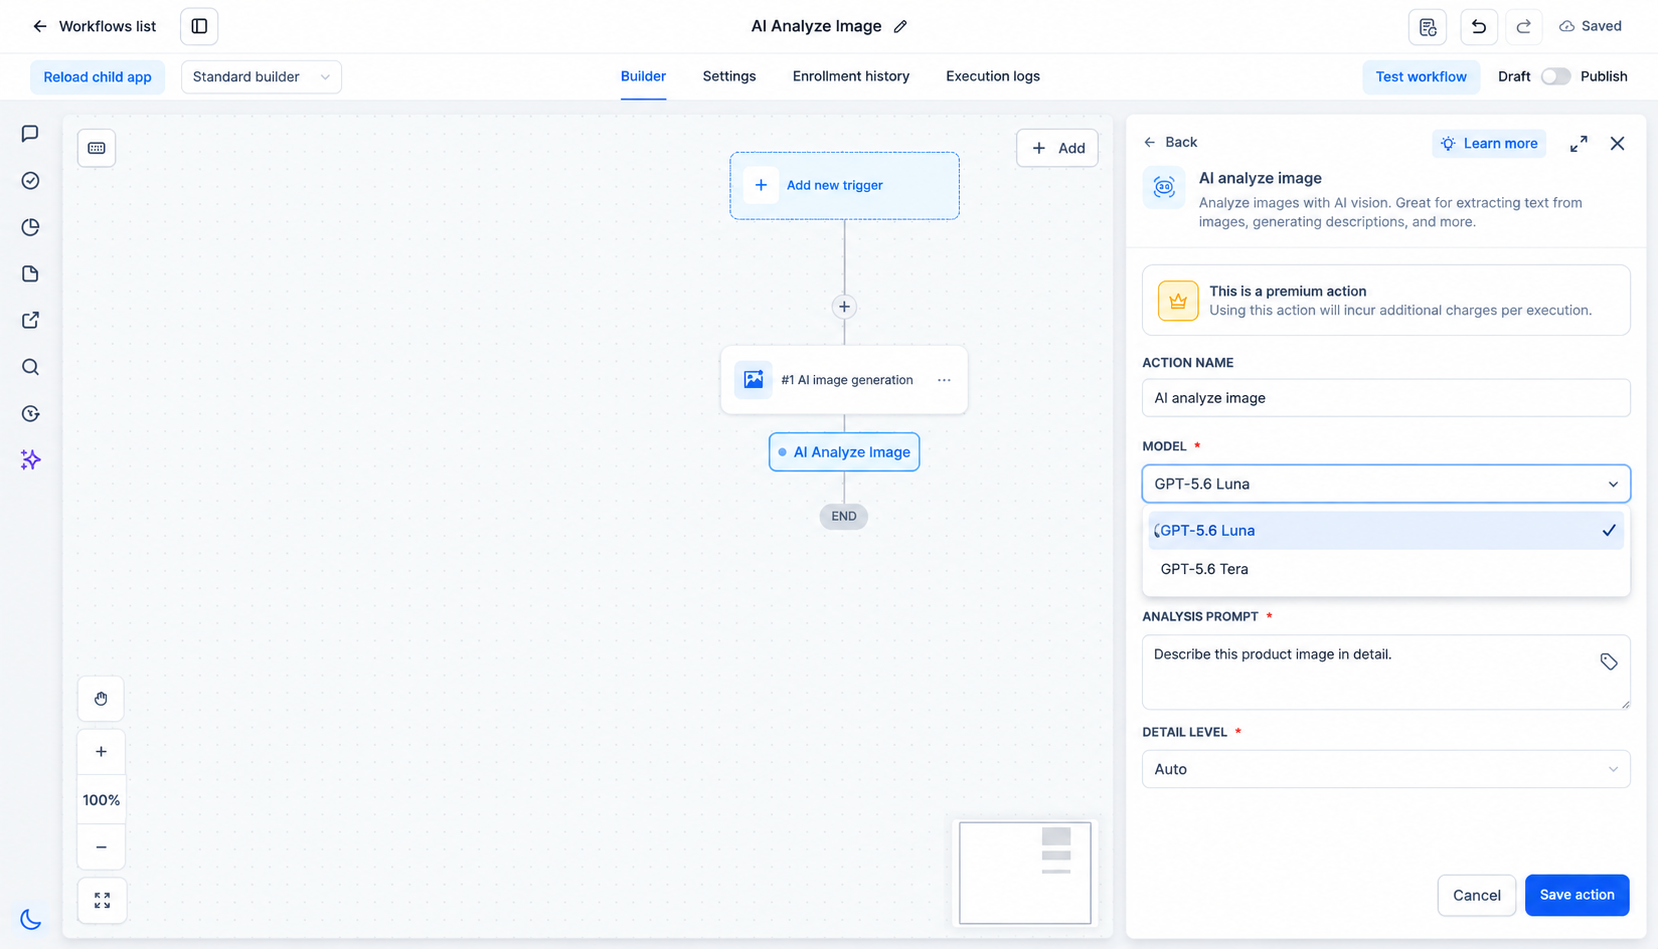Open conversations chat icon in sidebar
This screenshot has width=1658, height=949.
pyautogui.click(x=30, y=134)
